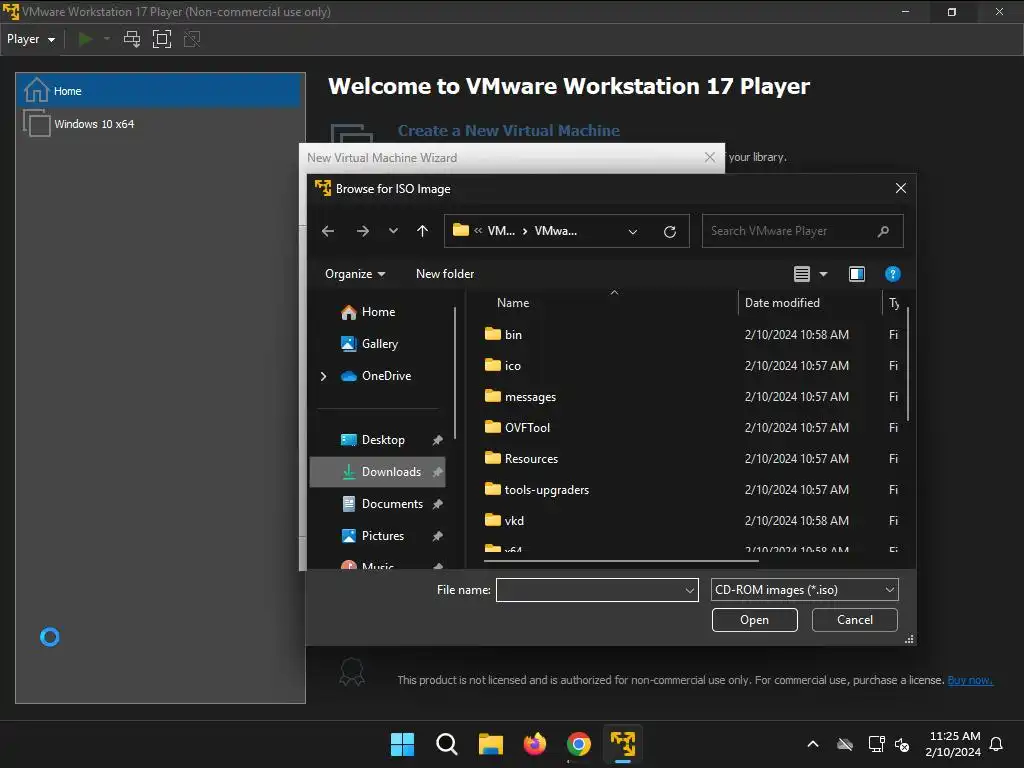Go forward in Browse dialog

[x=362, y=231]
